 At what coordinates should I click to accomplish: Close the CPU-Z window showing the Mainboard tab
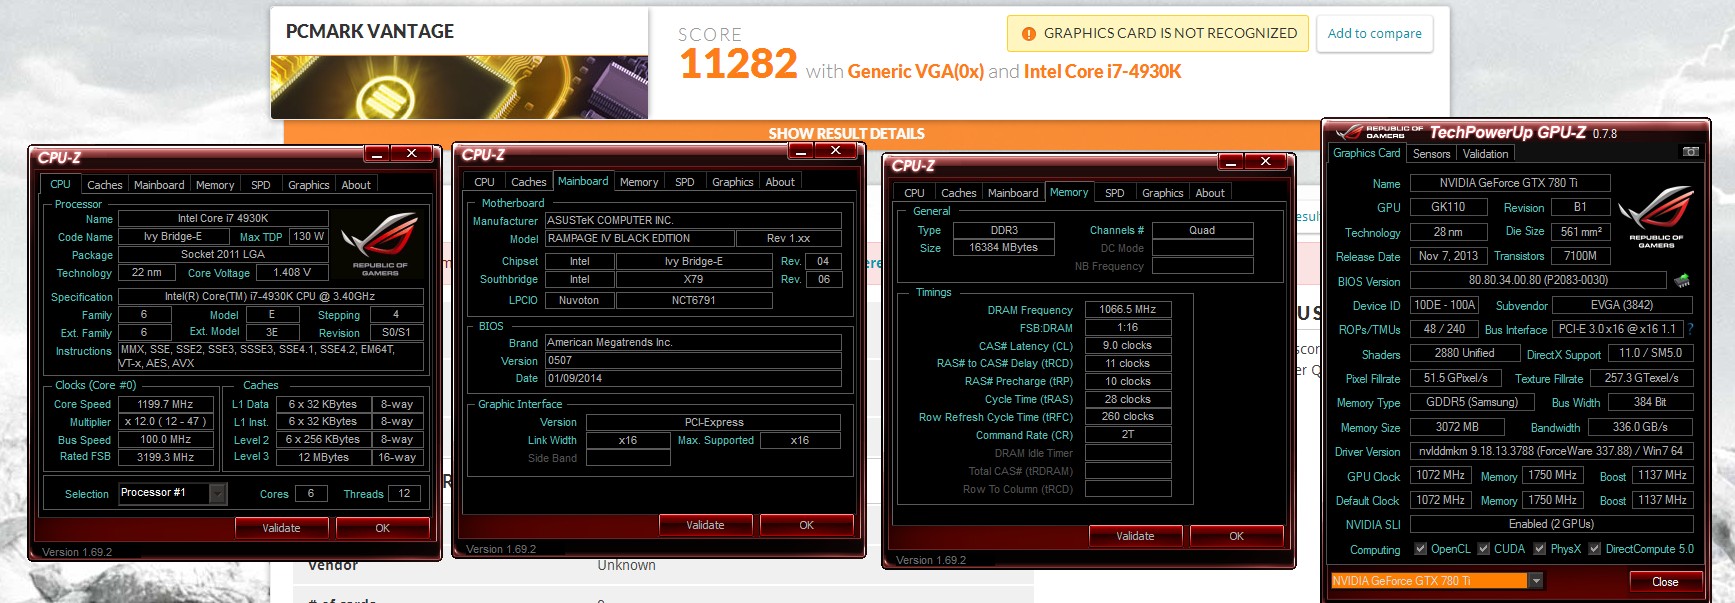point(836,150)
